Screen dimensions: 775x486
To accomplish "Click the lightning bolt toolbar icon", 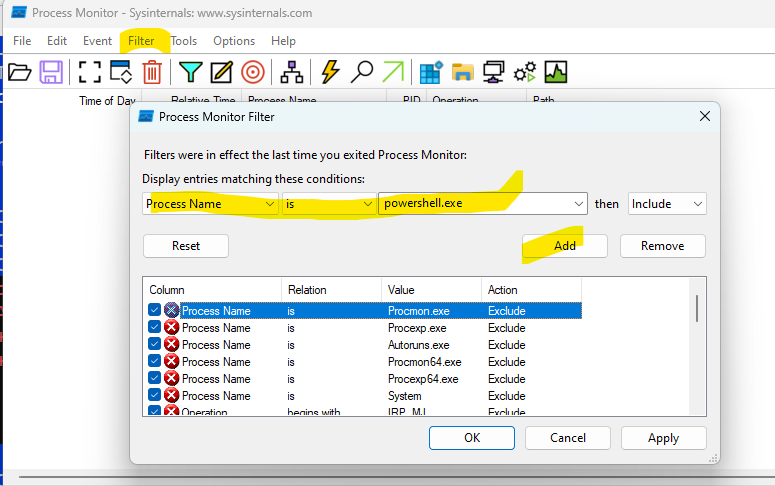I will [330, 72].
